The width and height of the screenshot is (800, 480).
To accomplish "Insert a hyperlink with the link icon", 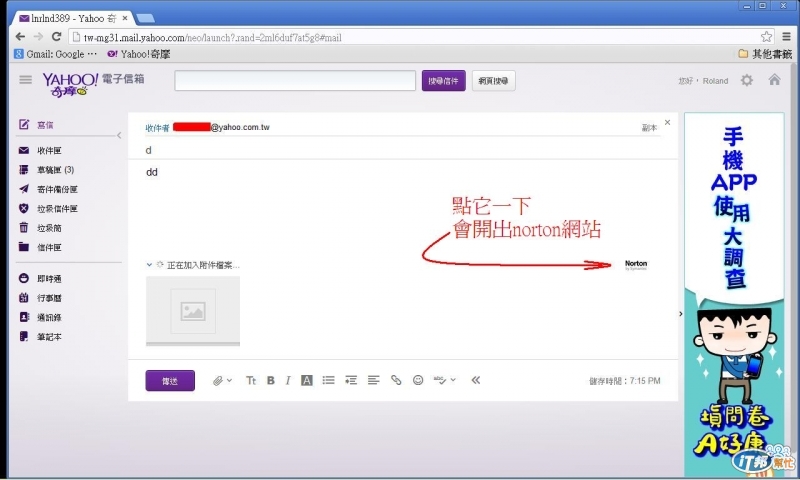I will [x=396, y=381].
